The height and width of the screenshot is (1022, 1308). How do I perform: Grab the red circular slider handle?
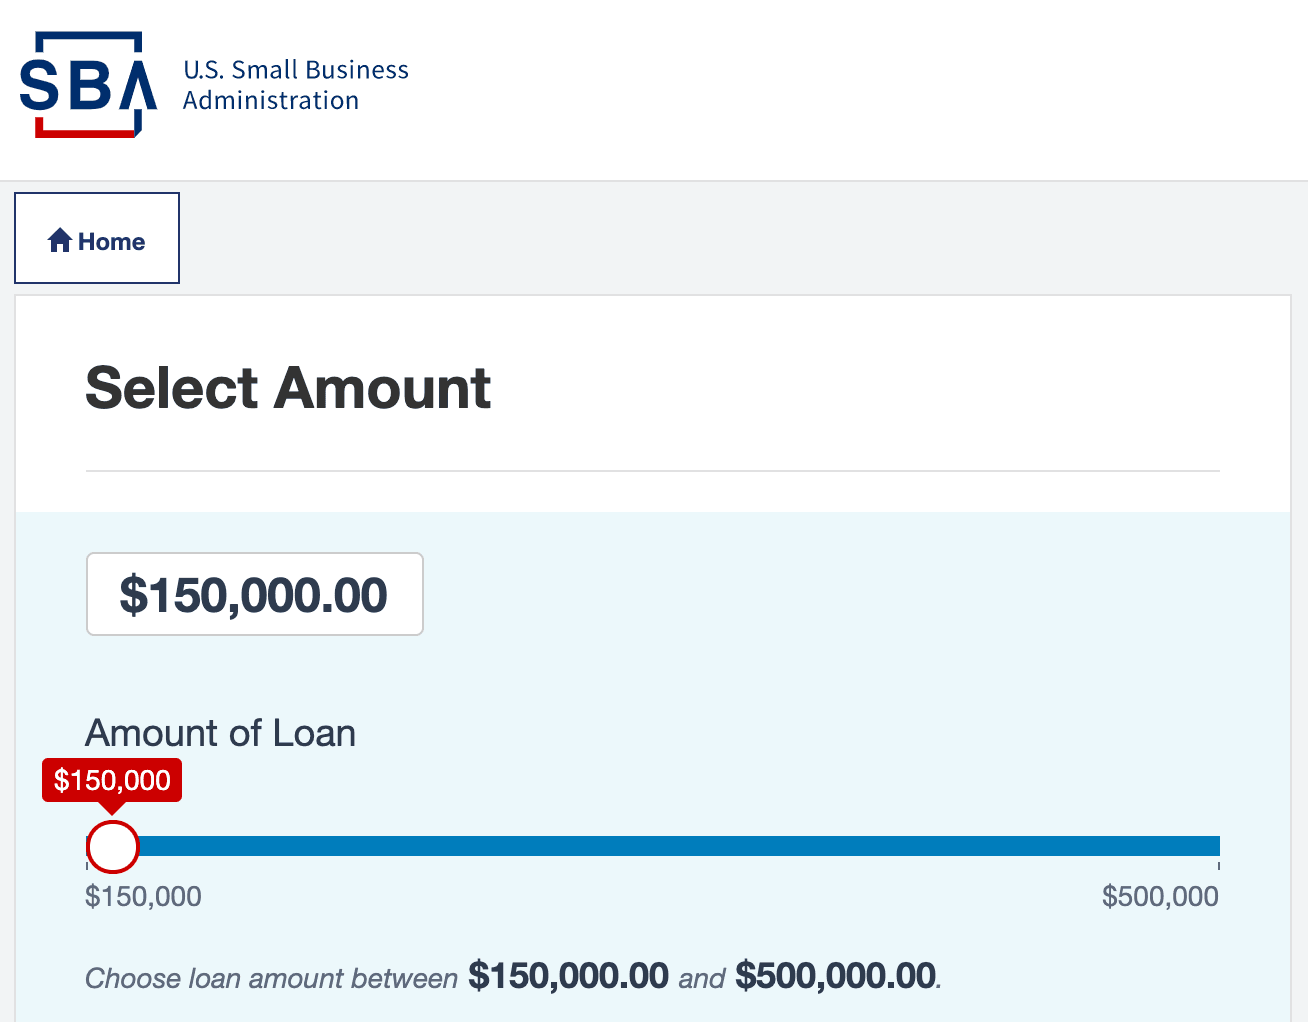point(113,847)
